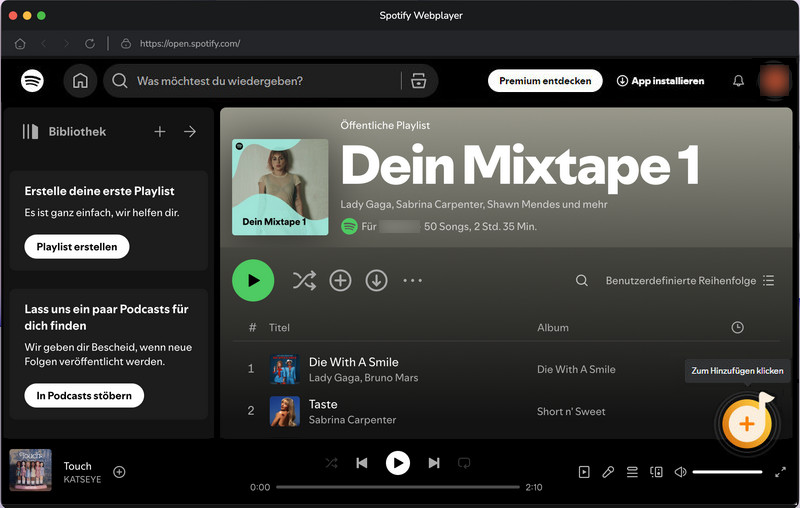The width and height of the screenshot is (800, 508).
Task: Expand the library with arrow icon
Action: tap(190, 132)
